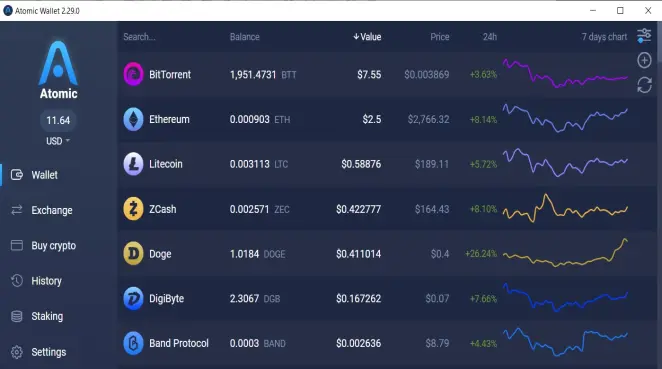This screenshot has width=662, height=369.
Task: Go to the Staking menu item
Action: click(47, 316)
